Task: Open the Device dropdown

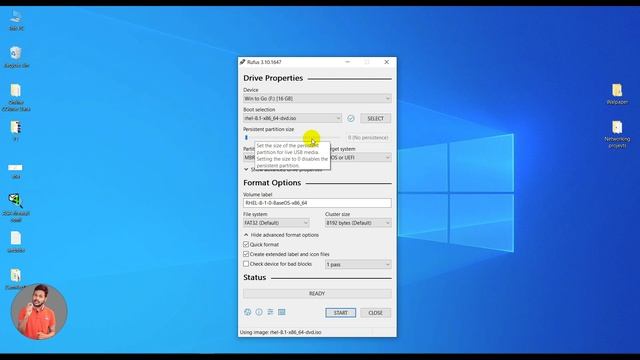Action: pyautogui.click(x=317, y=99)
